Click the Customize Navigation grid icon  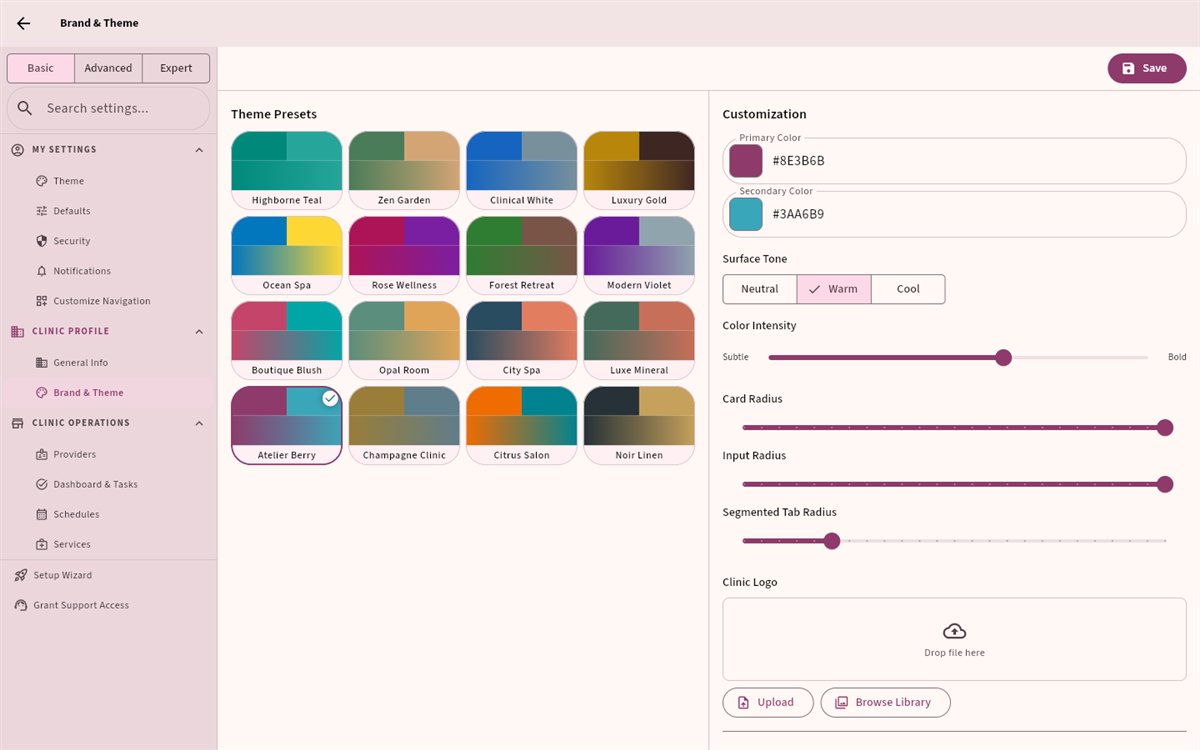(42, 301)
